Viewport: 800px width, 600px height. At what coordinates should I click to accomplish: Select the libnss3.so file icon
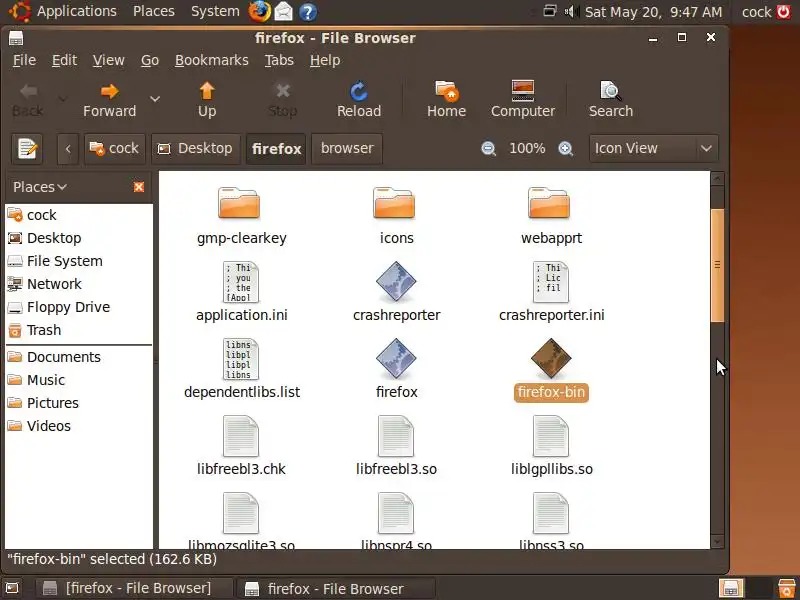tap(551, 513)
